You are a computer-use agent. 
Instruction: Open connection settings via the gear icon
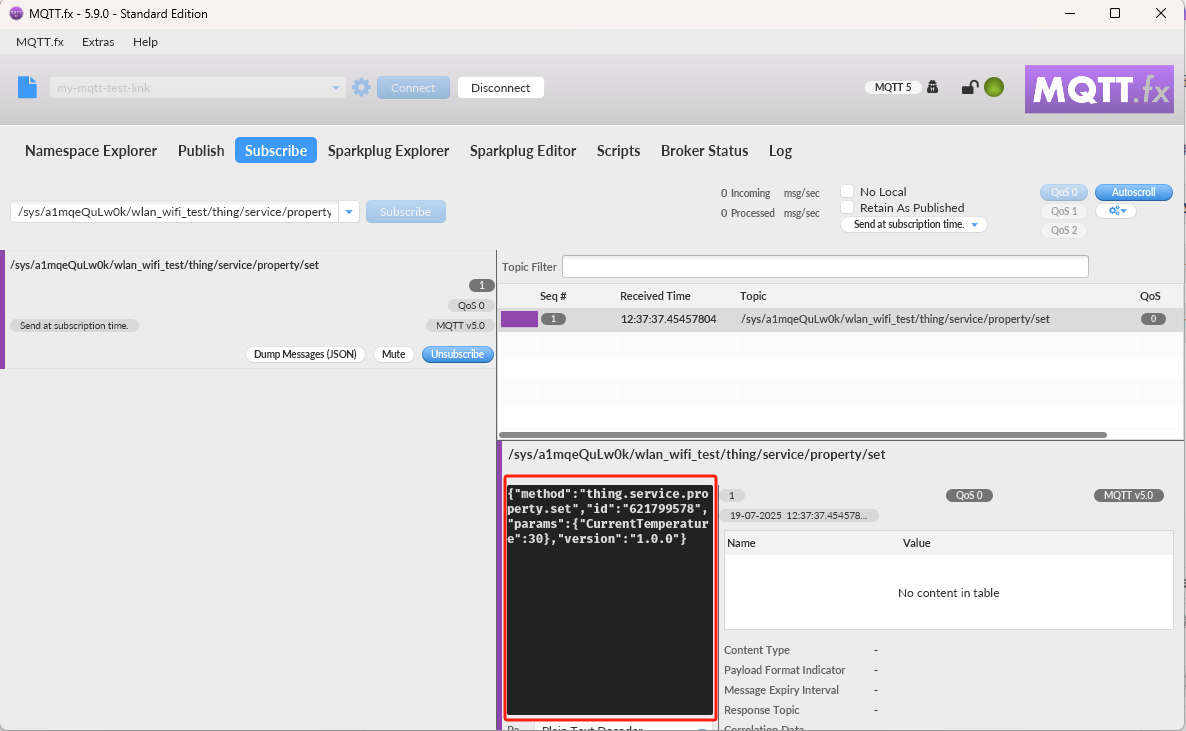pyautogui.click(x=362, y=87)
